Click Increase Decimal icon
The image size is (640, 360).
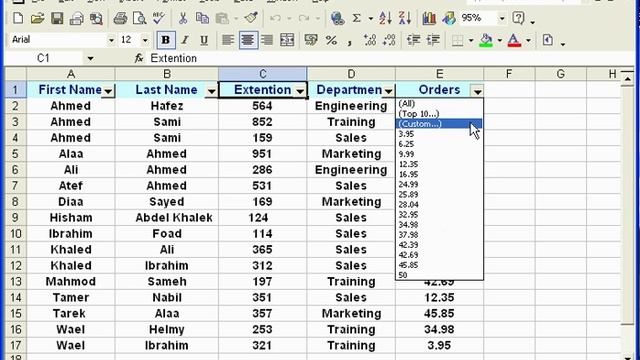click(370, 40)
